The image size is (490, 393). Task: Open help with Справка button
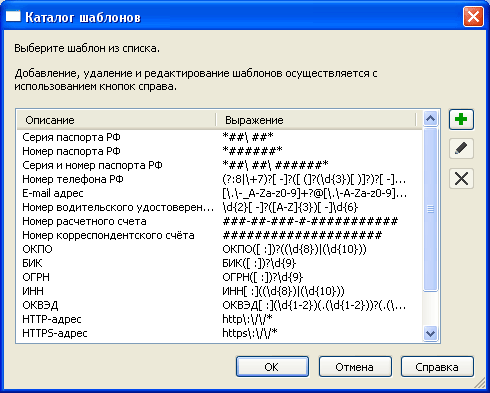[x=437, y=367]
